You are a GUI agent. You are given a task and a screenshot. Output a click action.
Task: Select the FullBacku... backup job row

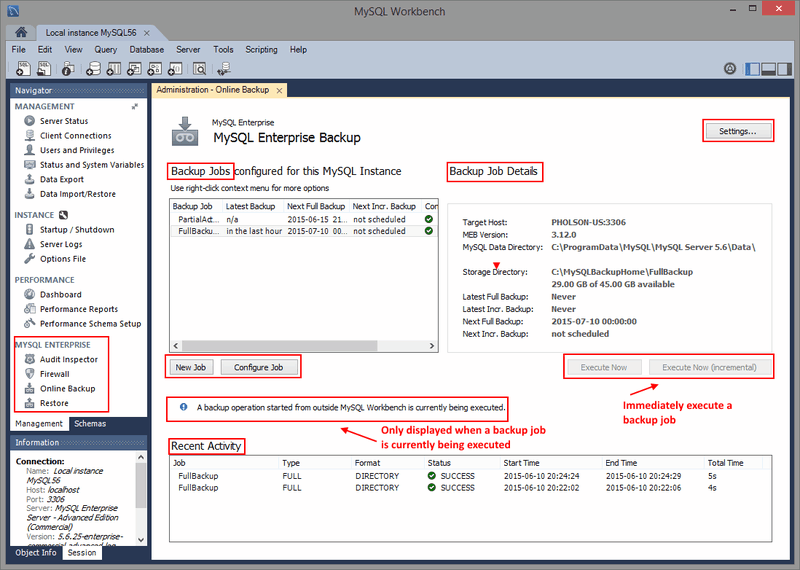pos(304,231)
